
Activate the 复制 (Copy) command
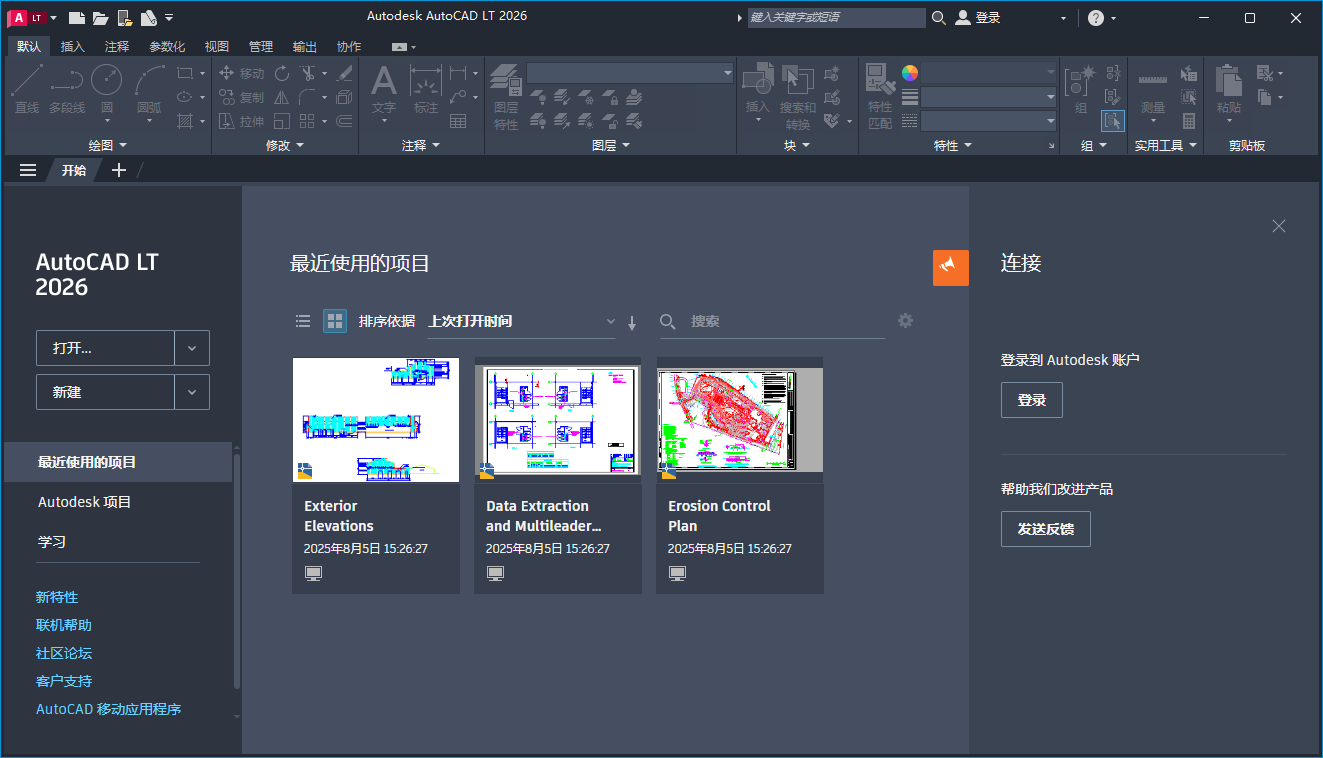click(x=243, y=99)
